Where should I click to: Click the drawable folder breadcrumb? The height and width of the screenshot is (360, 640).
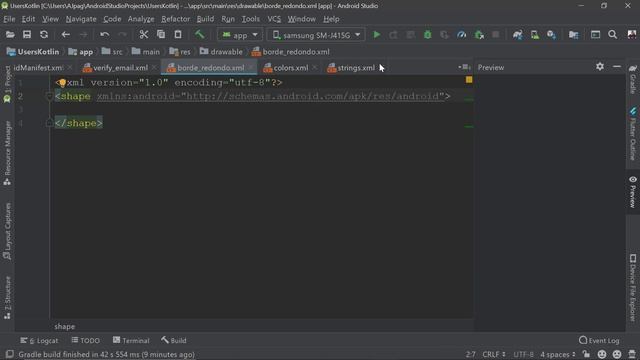click(x=221, y=52)
